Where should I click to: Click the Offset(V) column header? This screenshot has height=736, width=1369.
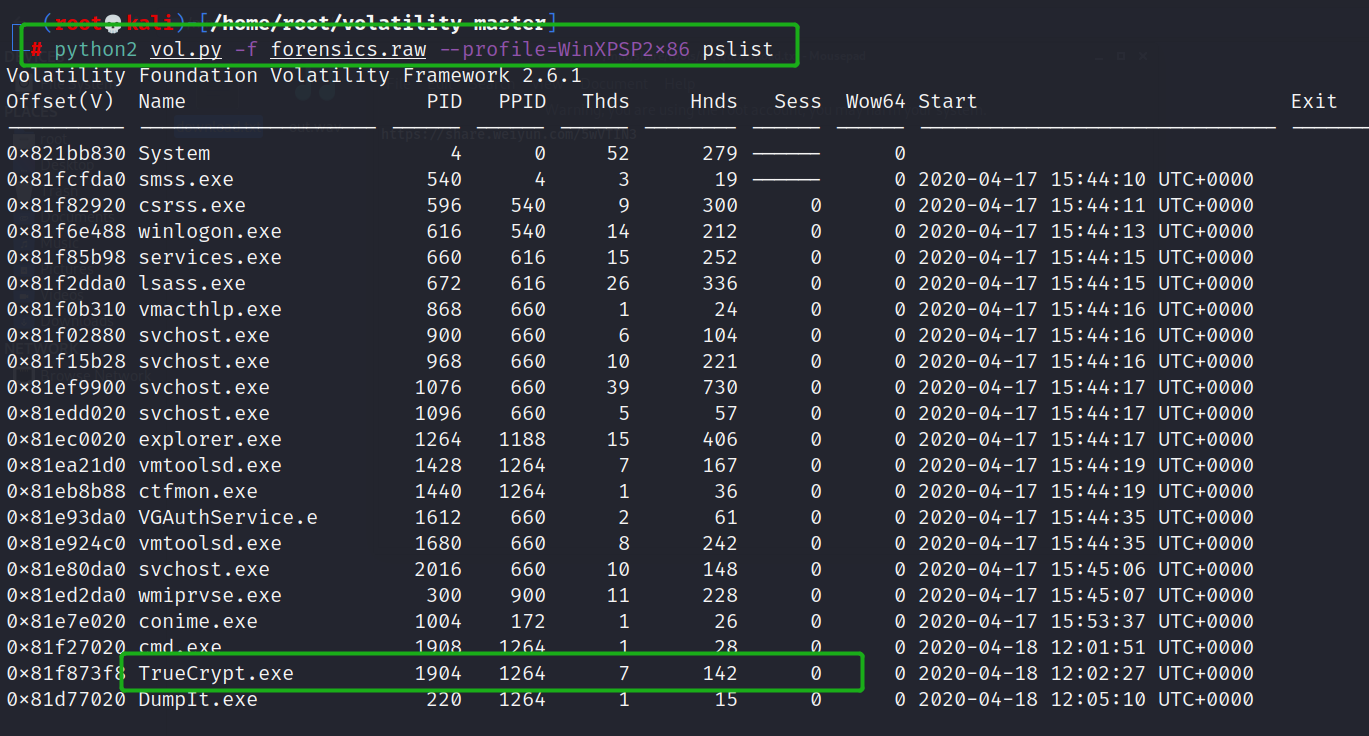tap(60, 102)
